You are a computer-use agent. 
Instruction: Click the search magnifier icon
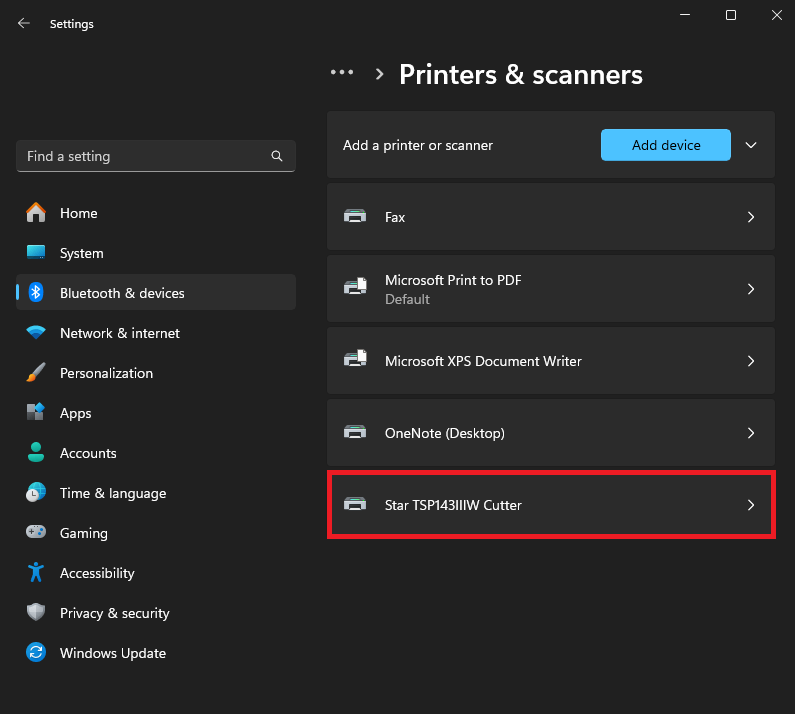[277, 156]
